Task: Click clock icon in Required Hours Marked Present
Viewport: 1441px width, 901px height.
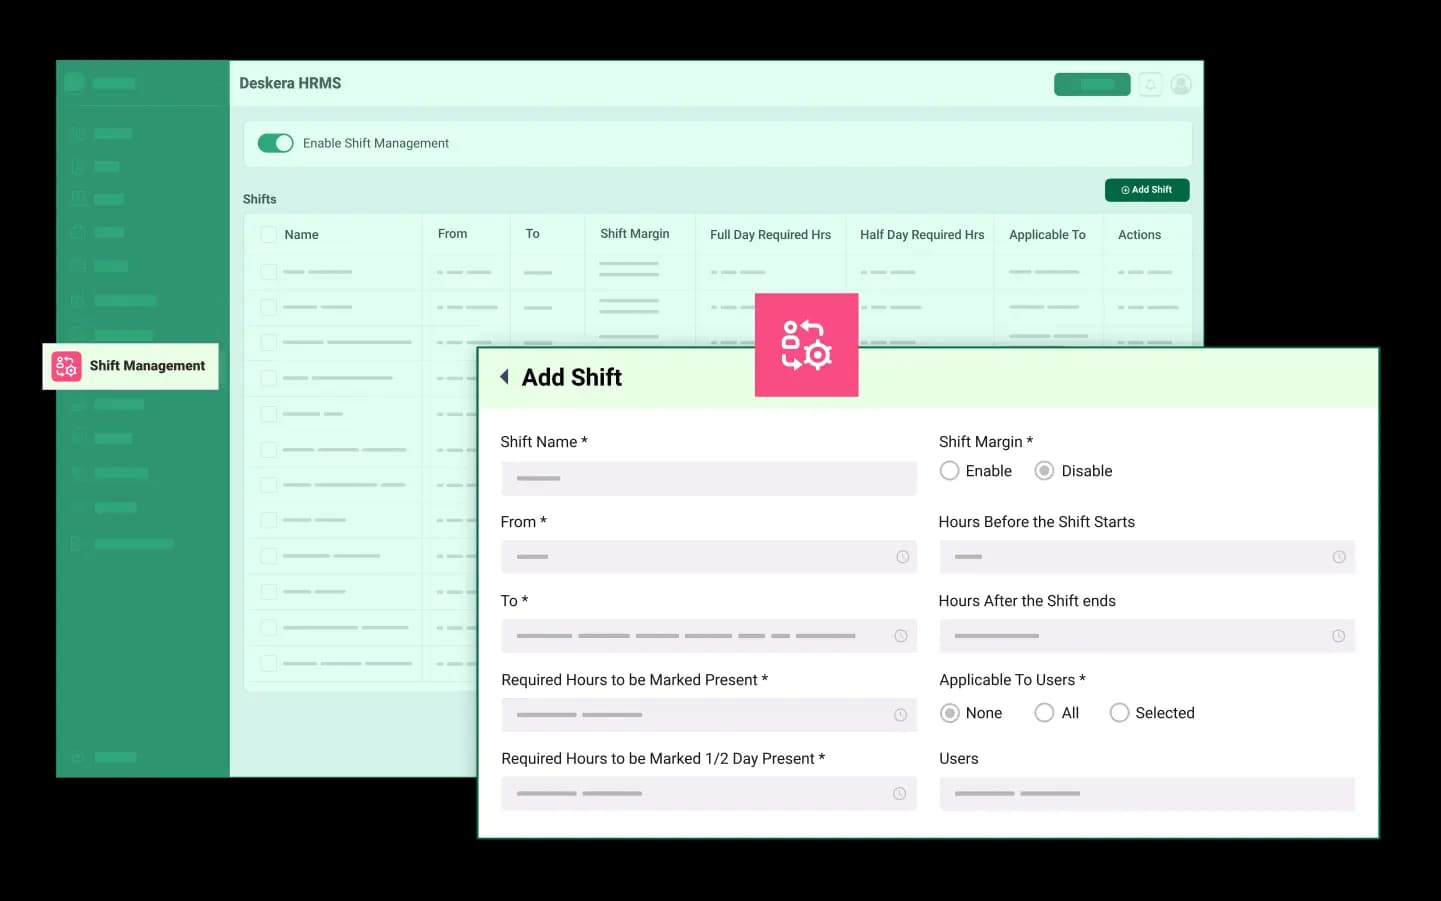Action: point(900,715)
